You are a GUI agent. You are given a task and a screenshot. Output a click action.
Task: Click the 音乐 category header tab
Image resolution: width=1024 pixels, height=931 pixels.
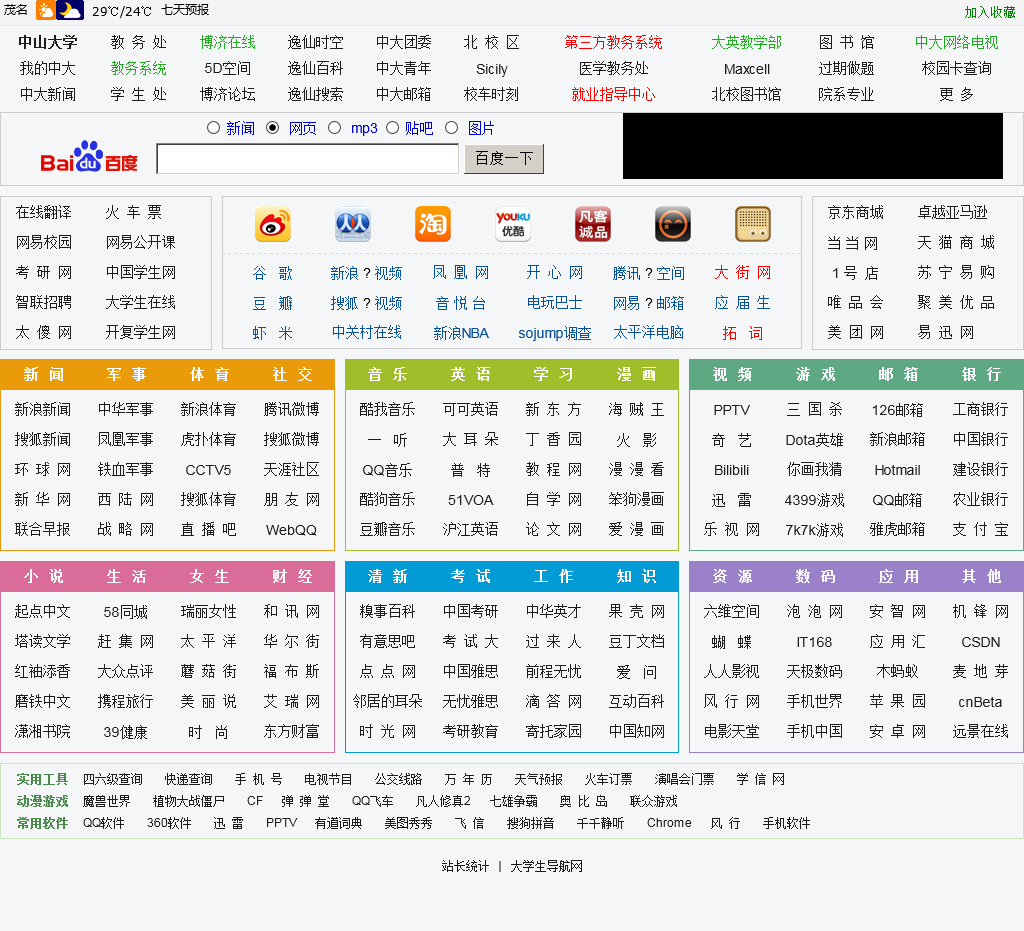click(x=387, y=374)
